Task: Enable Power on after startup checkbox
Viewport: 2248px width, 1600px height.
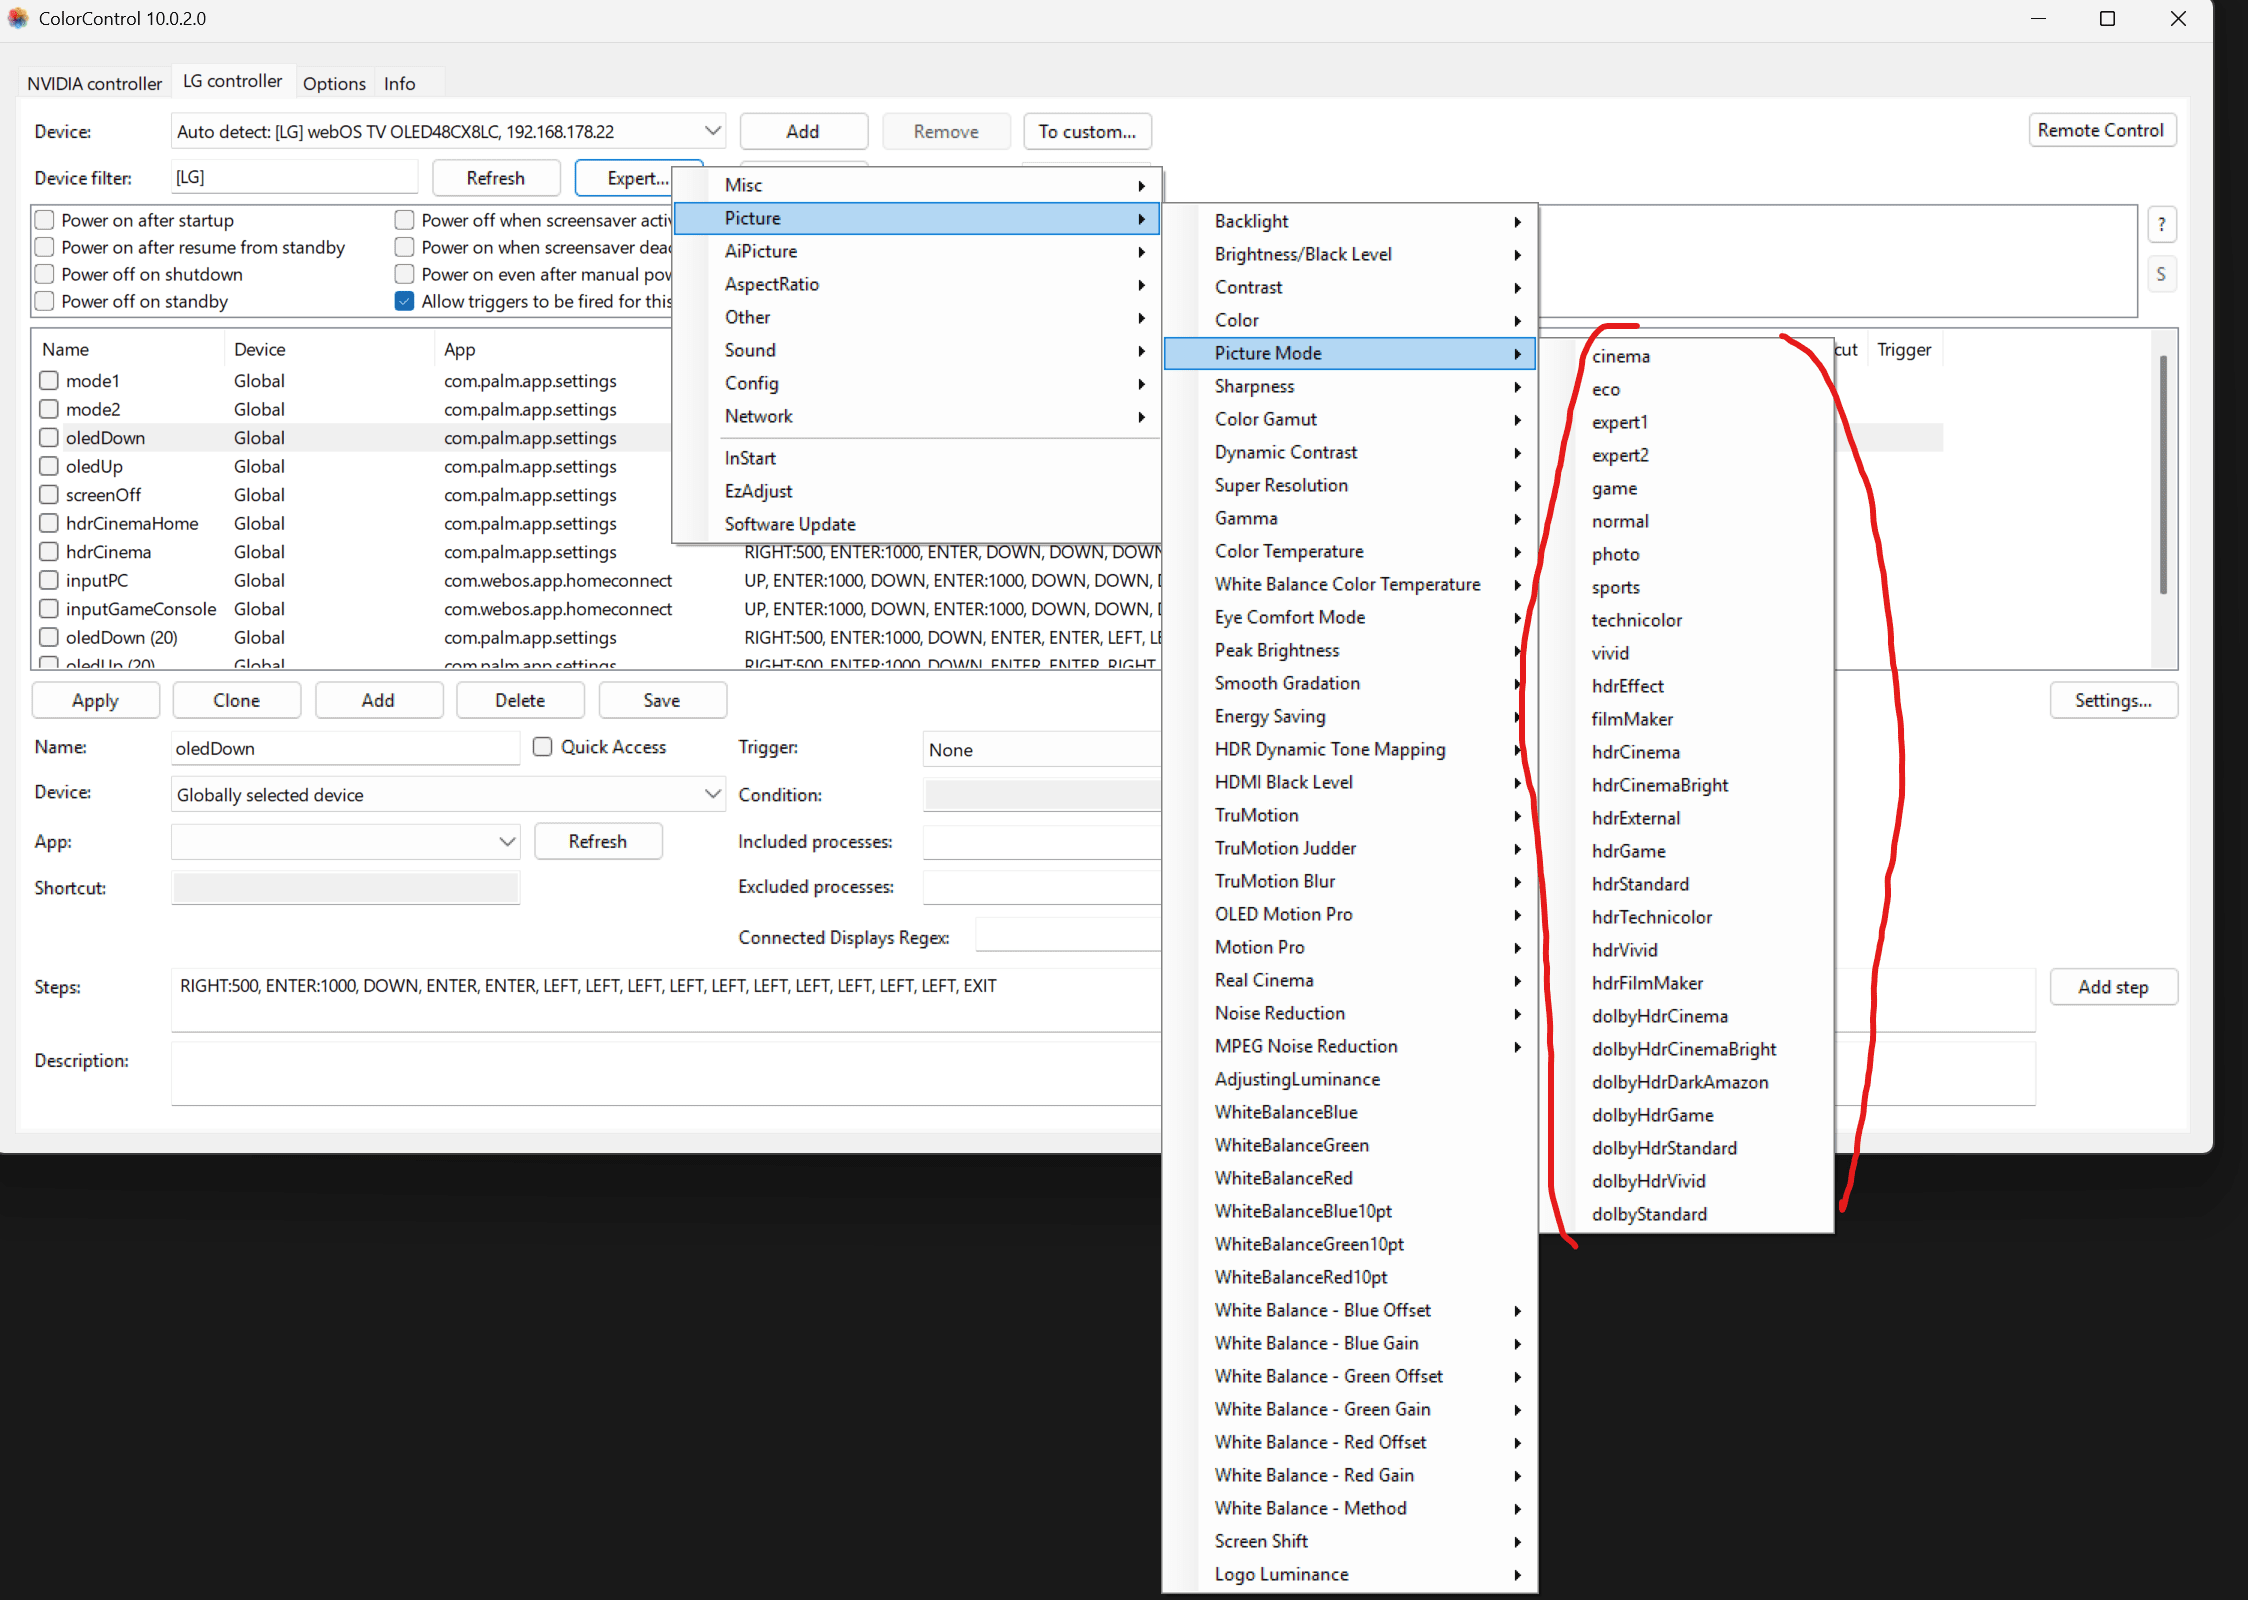Action: click(x=44, y=220)
